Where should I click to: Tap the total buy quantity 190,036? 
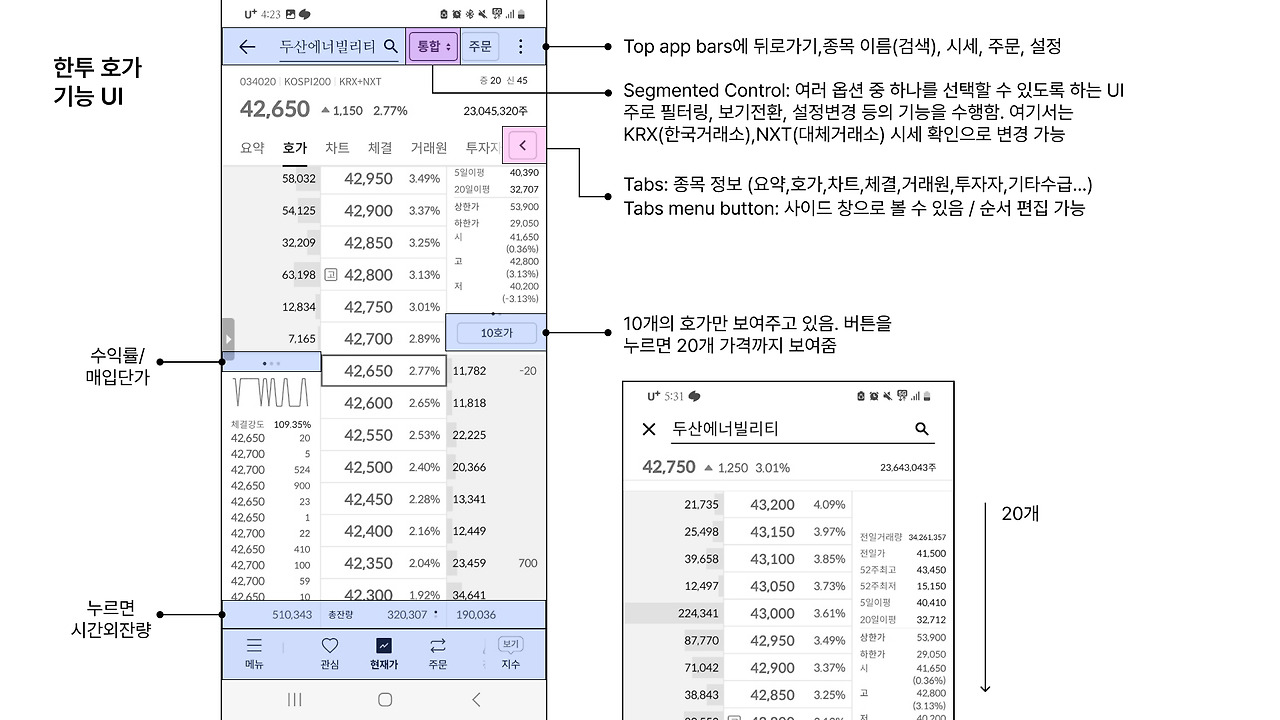coord(475,615)
